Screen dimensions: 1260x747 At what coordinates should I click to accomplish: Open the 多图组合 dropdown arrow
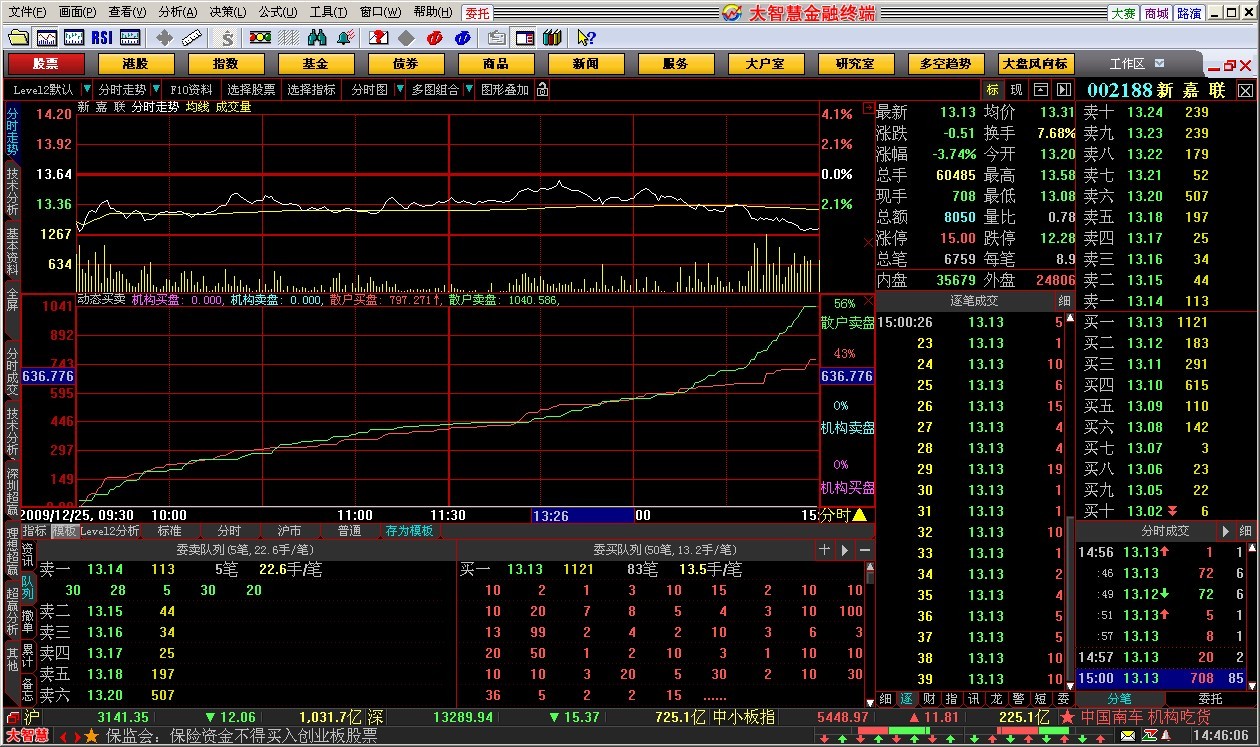click(467, 89)
